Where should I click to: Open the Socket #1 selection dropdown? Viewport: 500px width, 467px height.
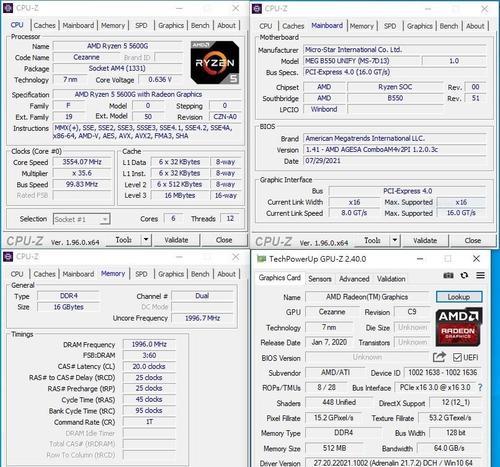click(81, 219)
